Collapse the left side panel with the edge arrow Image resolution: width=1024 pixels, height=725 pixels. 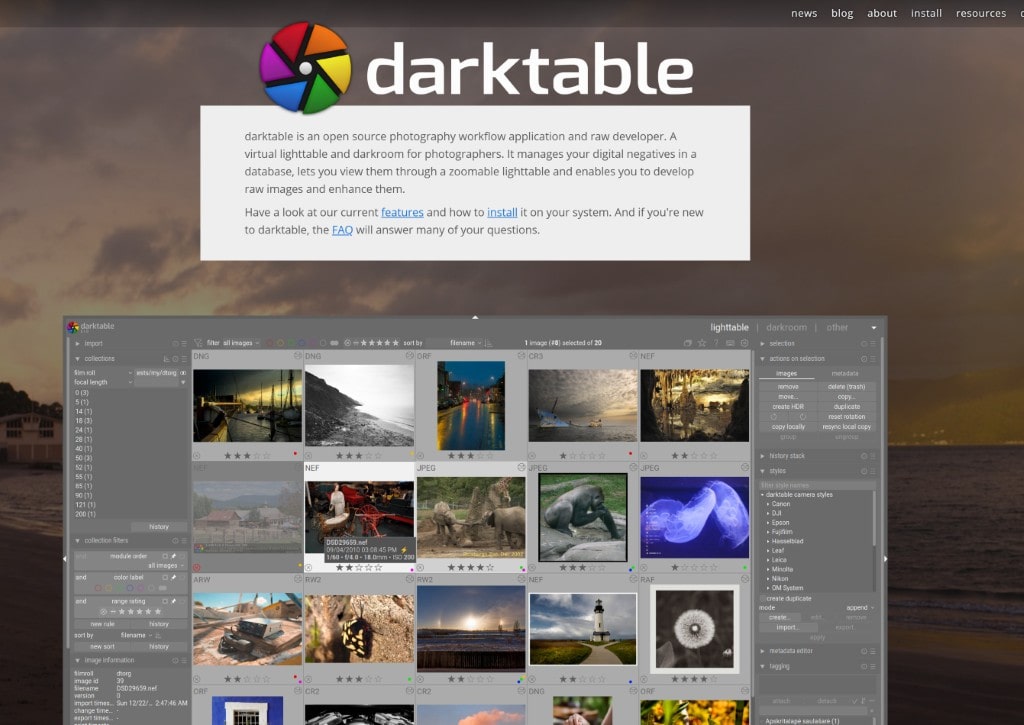coord(65,559)
